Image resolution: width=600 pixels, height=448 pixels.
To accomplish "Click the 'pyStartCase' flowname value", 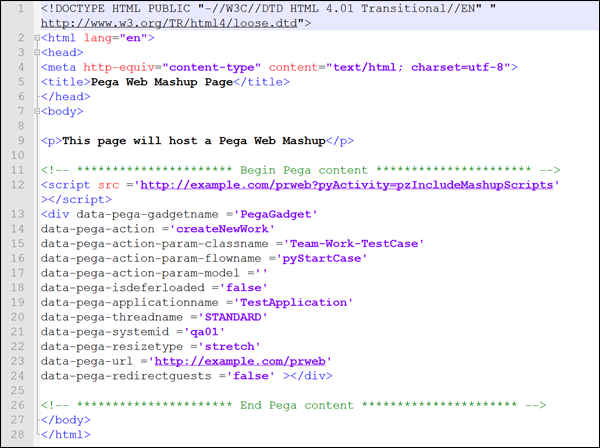I will tap(321, 258).
